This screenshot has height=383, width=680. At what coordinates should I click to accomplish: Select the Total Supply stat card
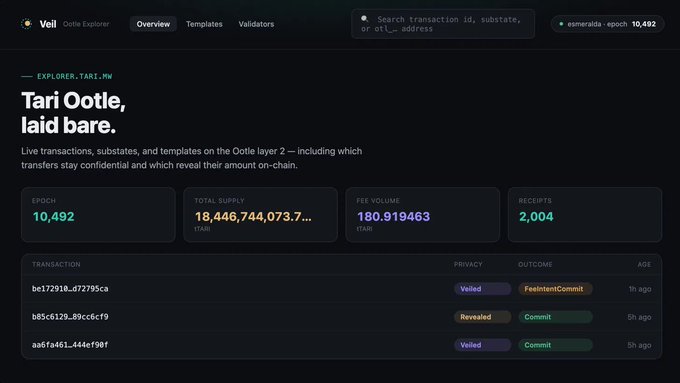coord(261,215)
